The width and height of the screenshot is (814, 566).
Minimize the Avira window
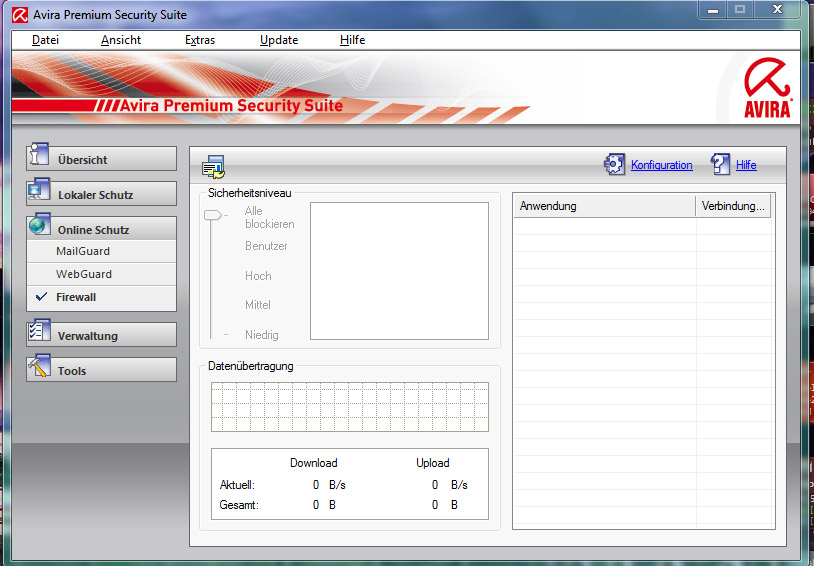[x=713, y=9]
